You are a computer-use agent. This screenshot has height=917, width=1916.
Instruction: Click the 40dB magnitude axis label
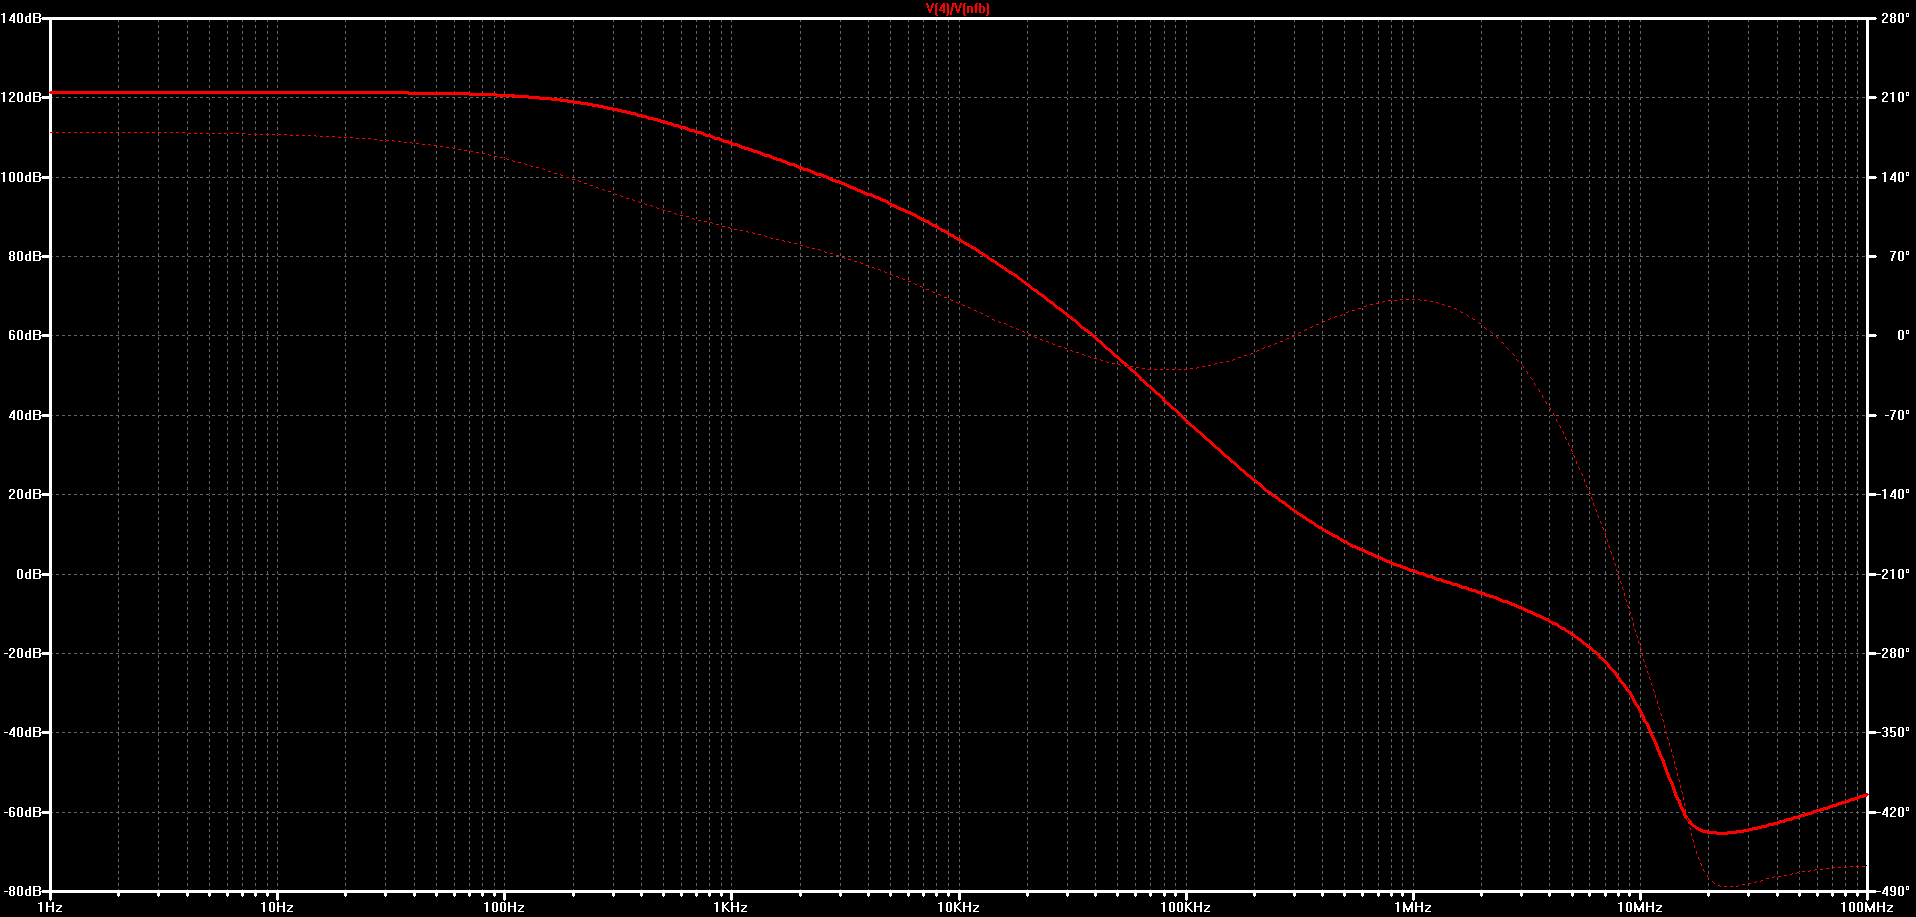coord(24,415)
